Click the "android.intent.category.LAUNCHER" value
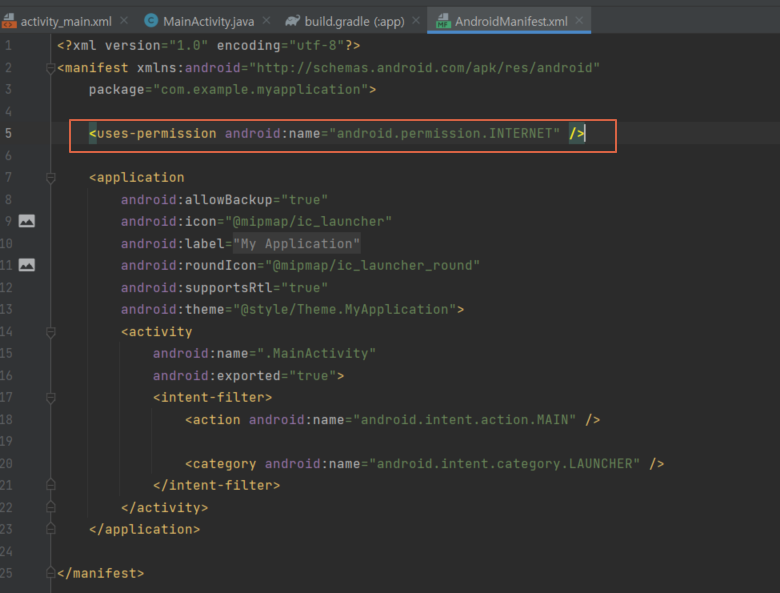Viewport: 780px width, 593px height. click(504, 464)
